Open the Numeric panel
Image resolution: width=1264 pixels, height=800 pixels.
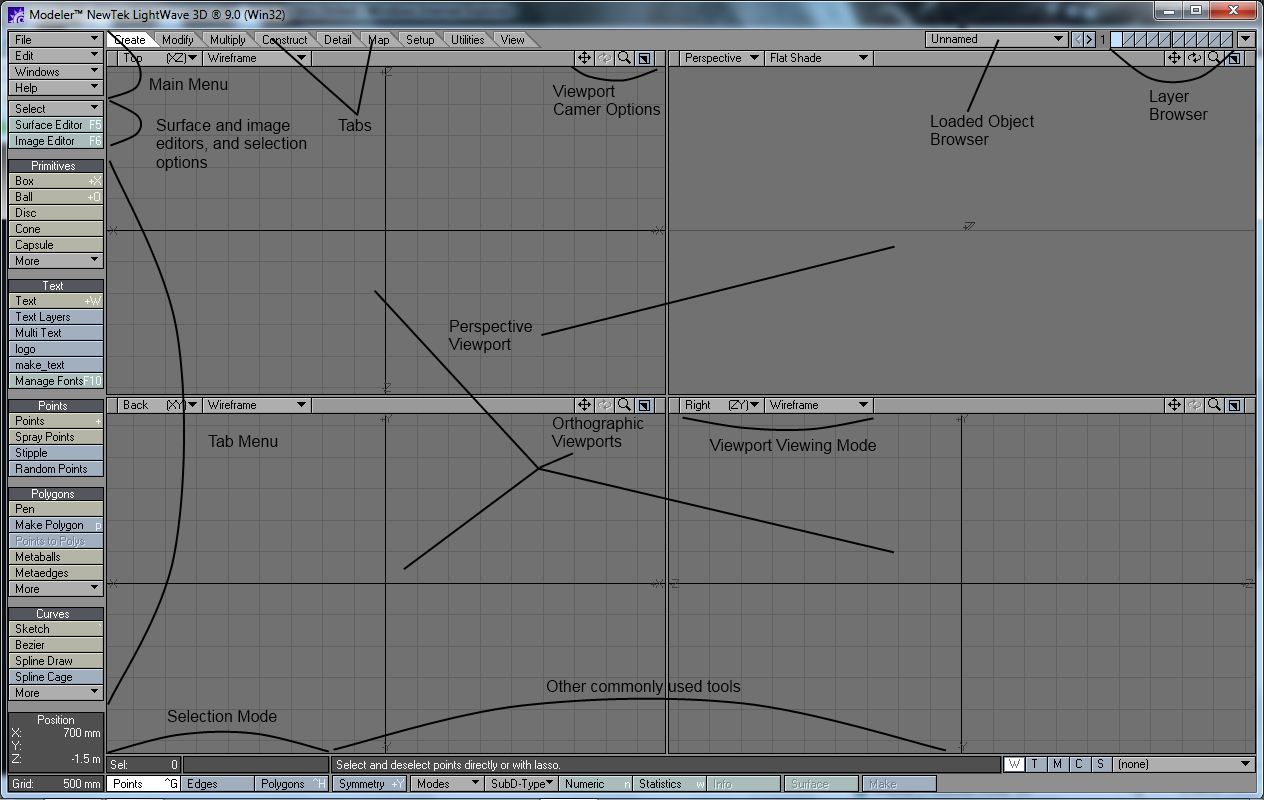[596, 784]
